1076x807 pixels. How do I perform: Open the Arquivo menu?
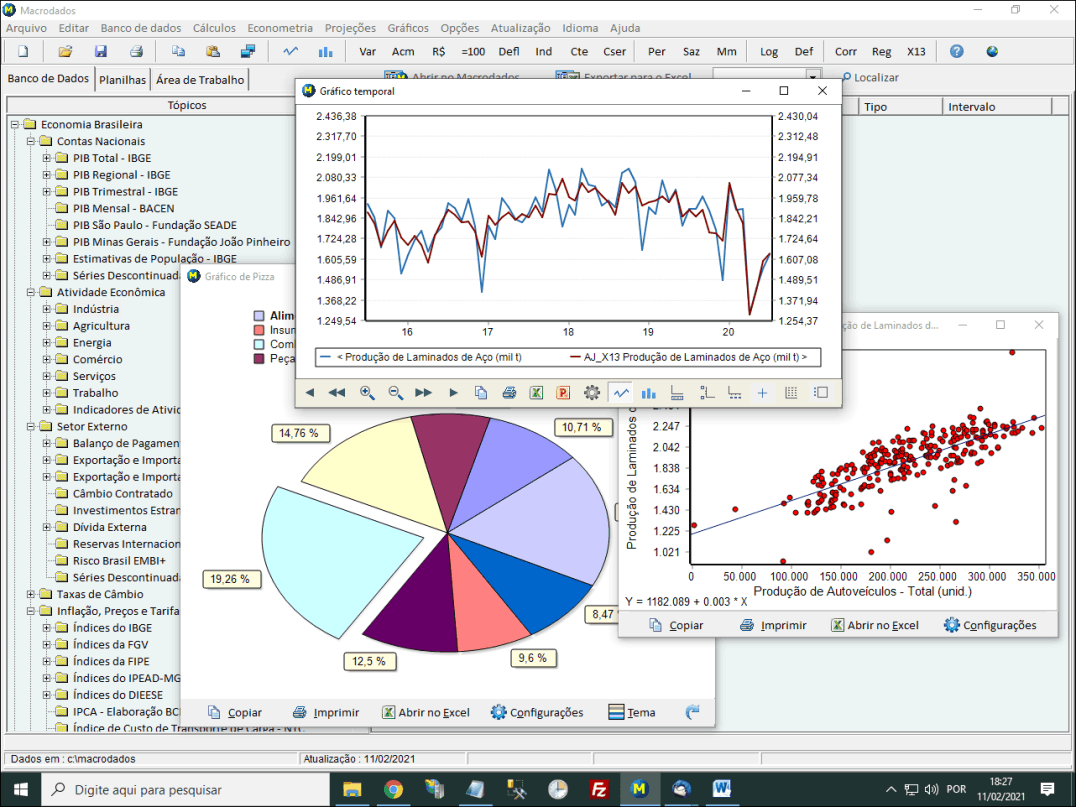(x=26, y=28)
